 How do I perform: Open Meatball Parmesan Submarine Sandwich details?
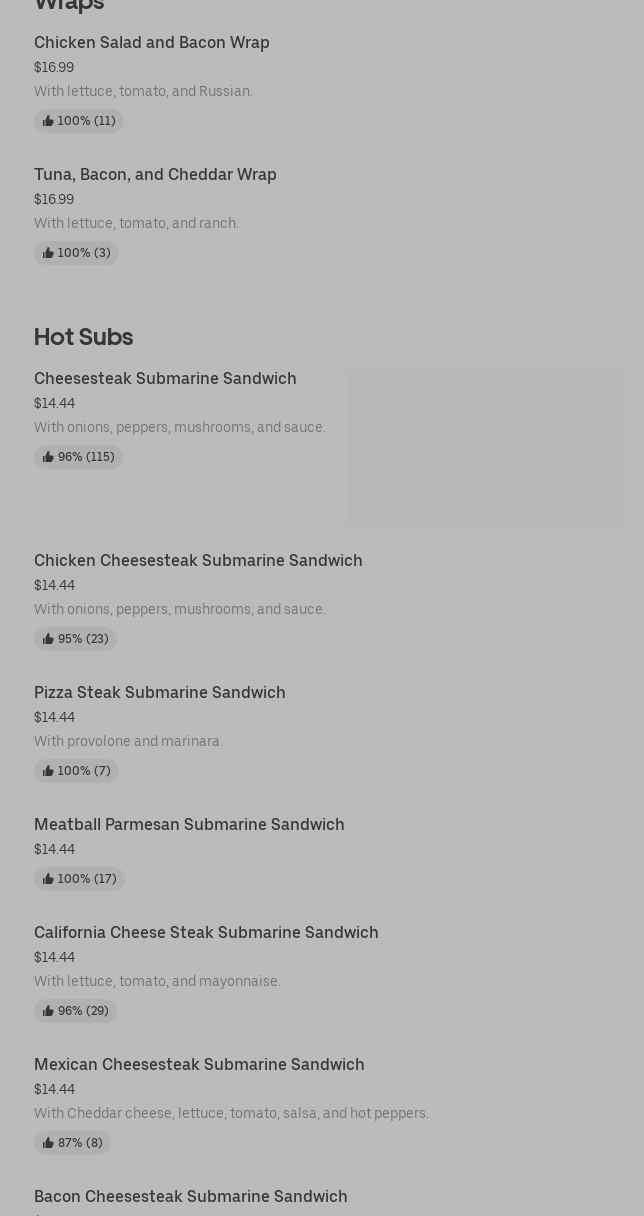[189, 825]
